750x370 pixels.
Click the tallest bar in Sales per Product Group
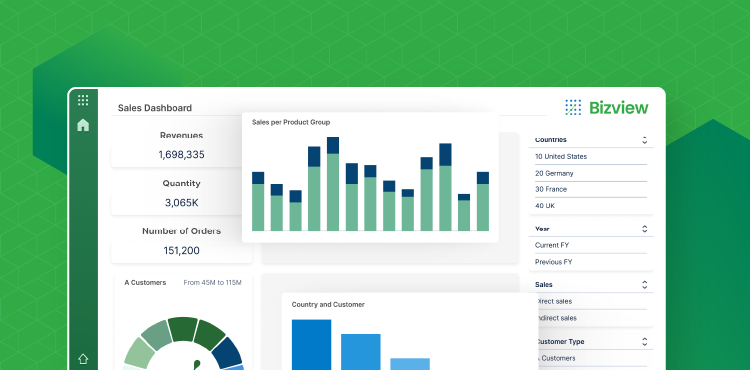(x=333, y=184)
